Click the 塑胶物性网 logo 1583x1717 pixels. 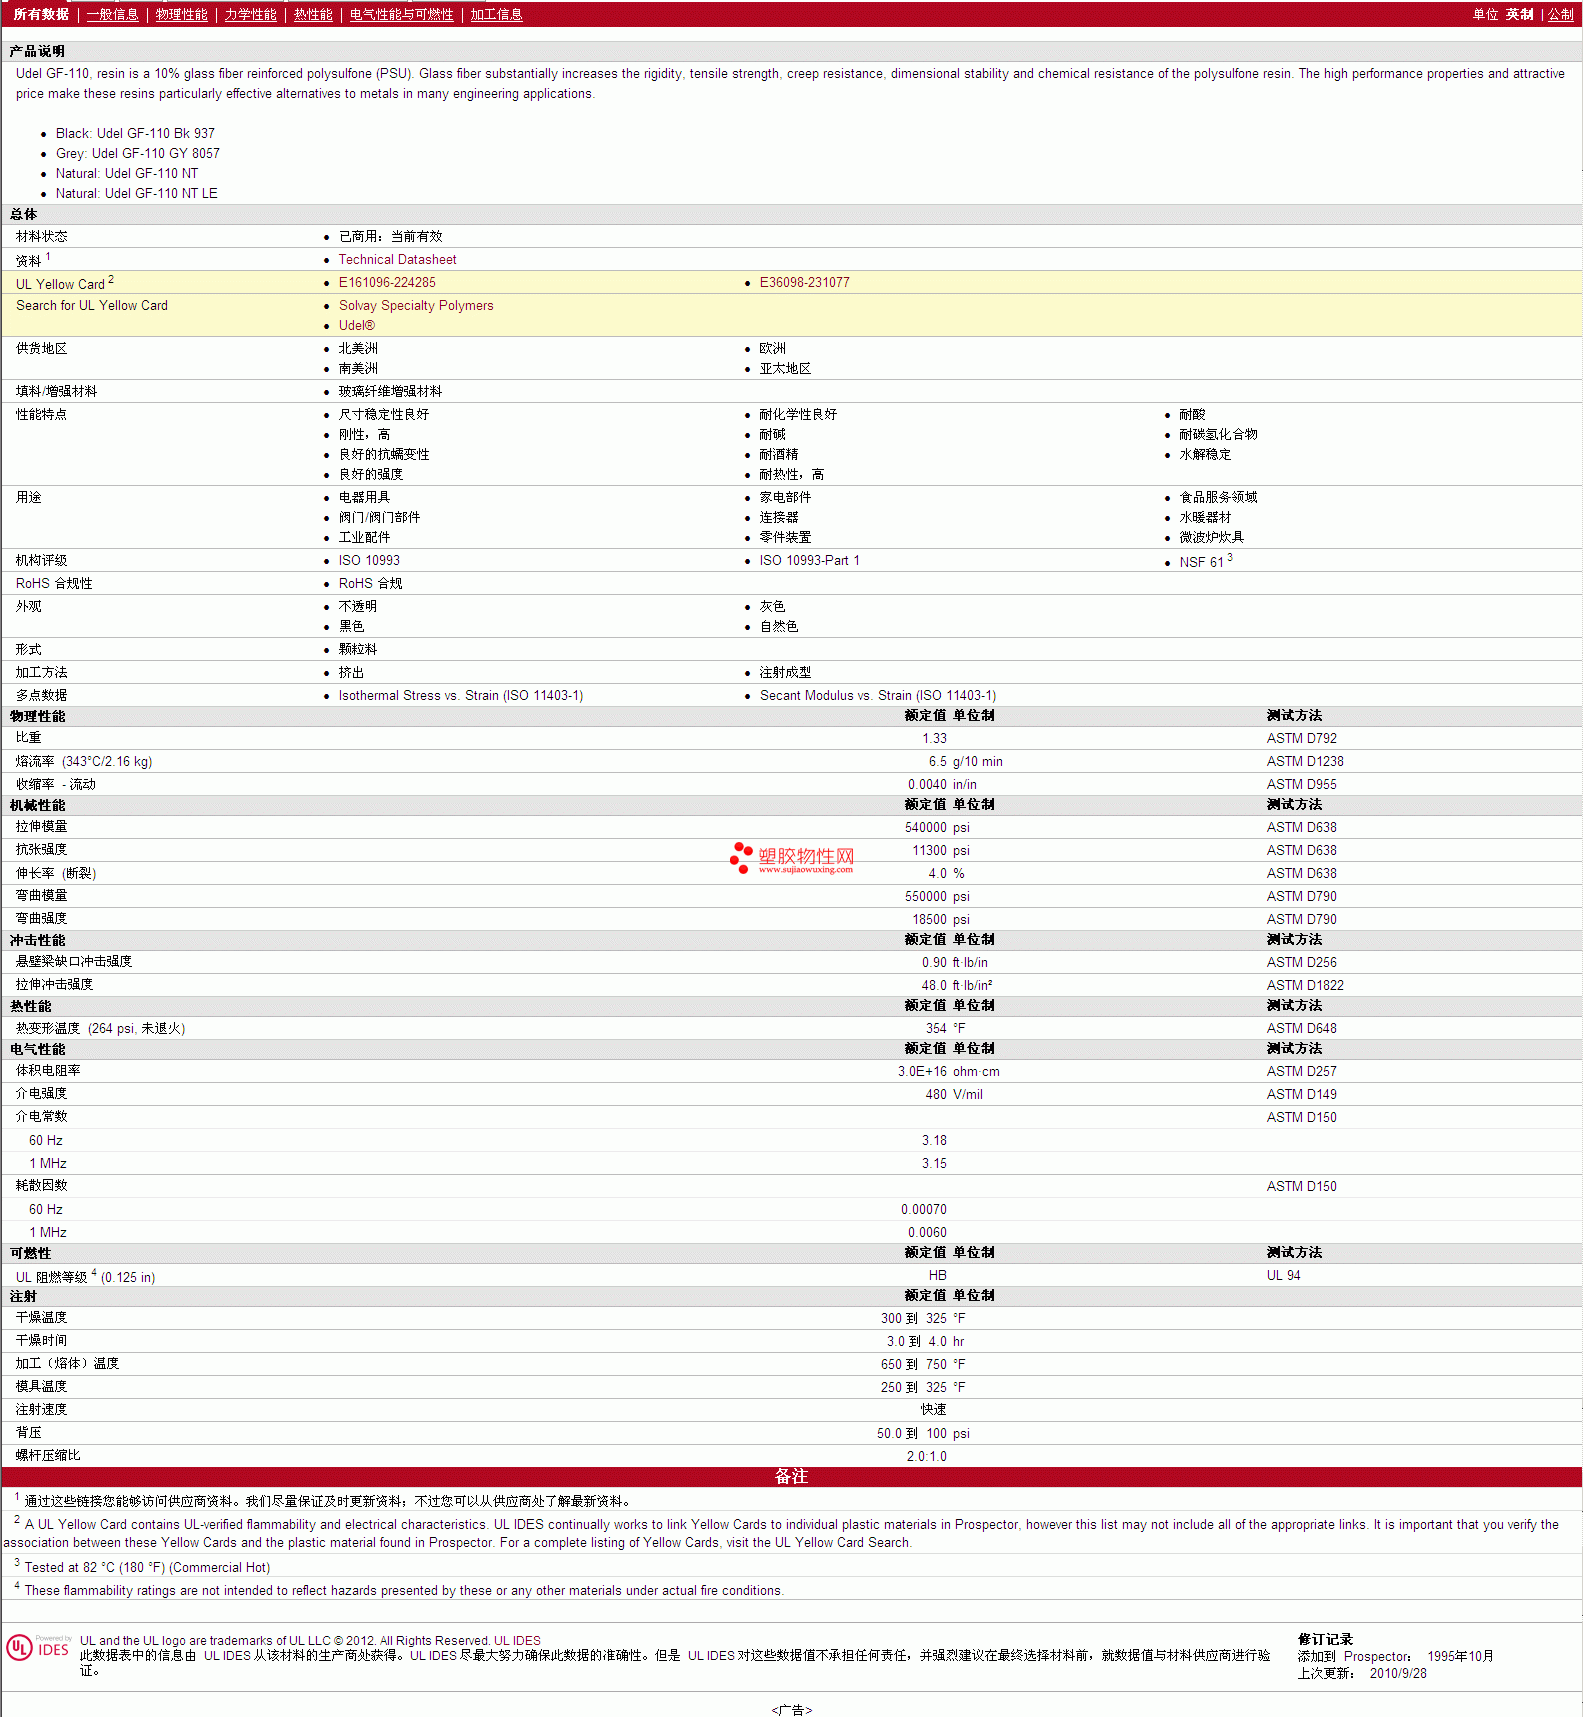[x=793, y=858]
